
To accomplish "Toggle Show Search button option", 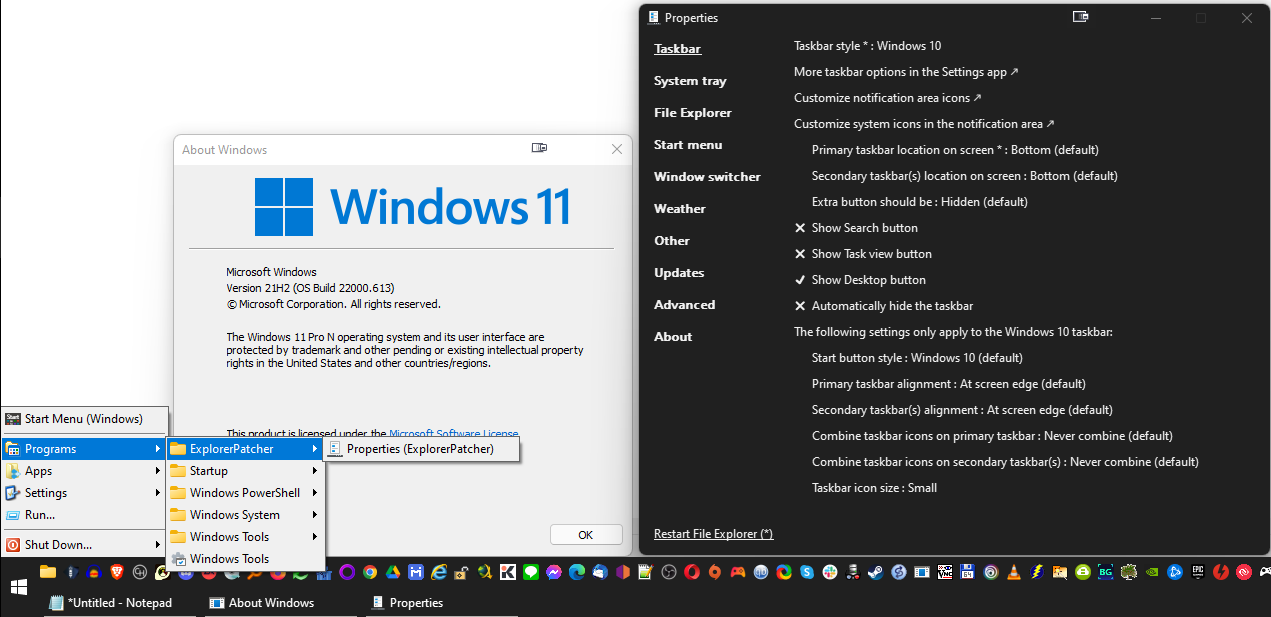I will click(x=856, y=228).
